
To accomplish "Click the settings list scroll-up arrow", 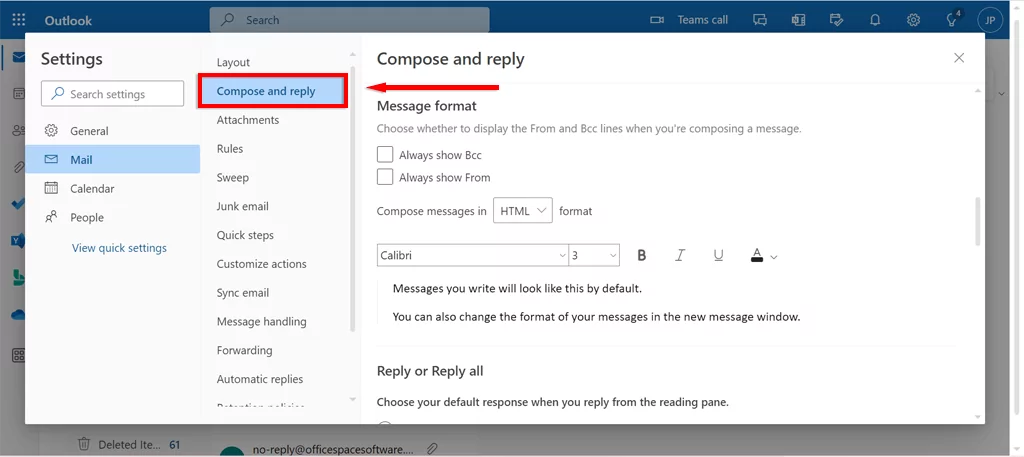I will (353, 54).
